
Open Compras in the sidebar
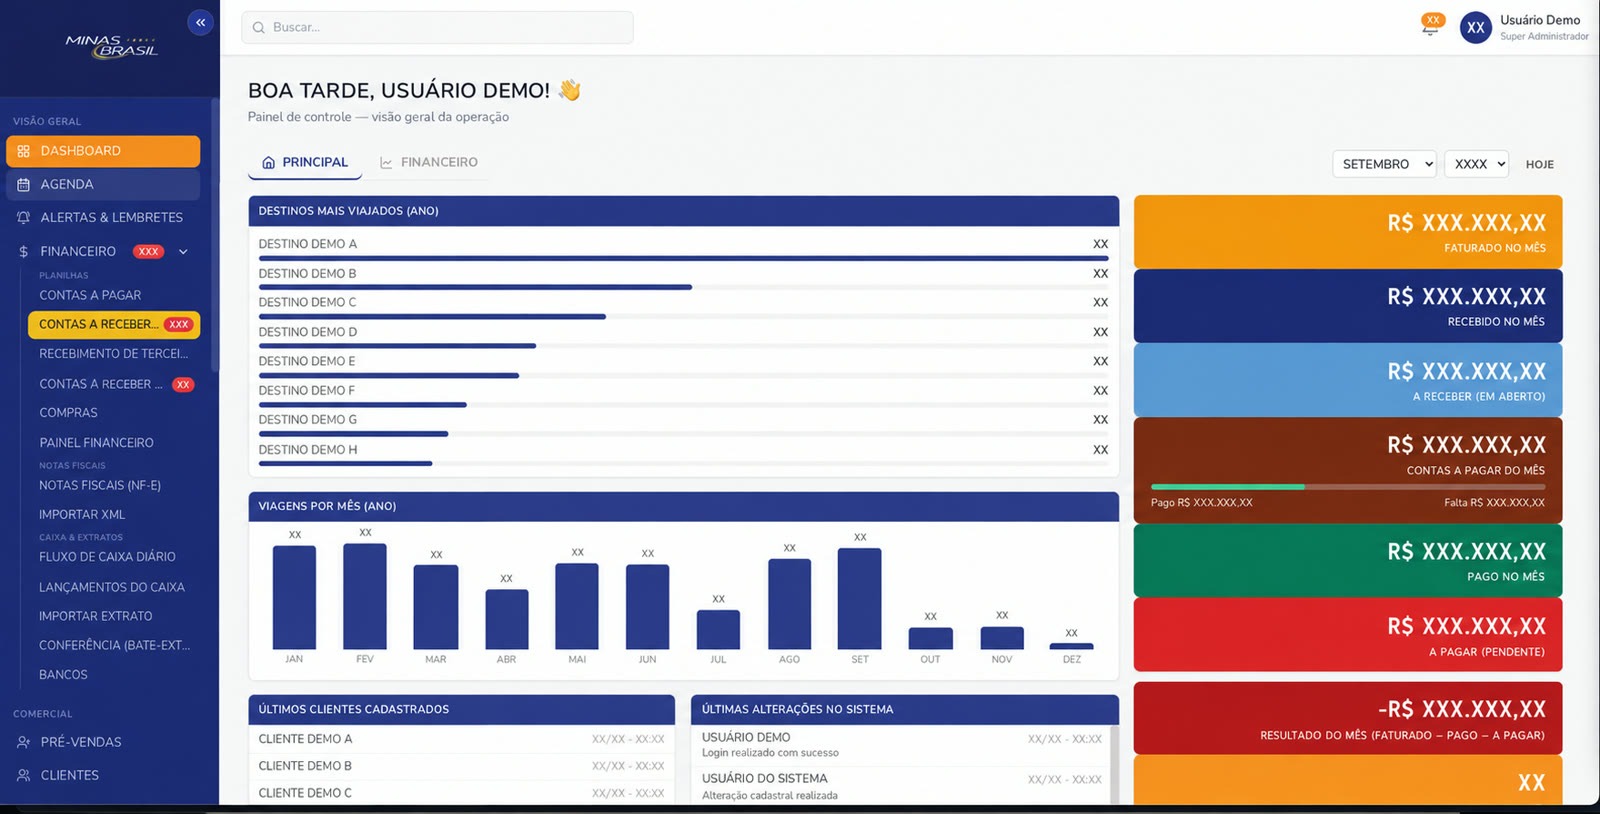(68, 413)
